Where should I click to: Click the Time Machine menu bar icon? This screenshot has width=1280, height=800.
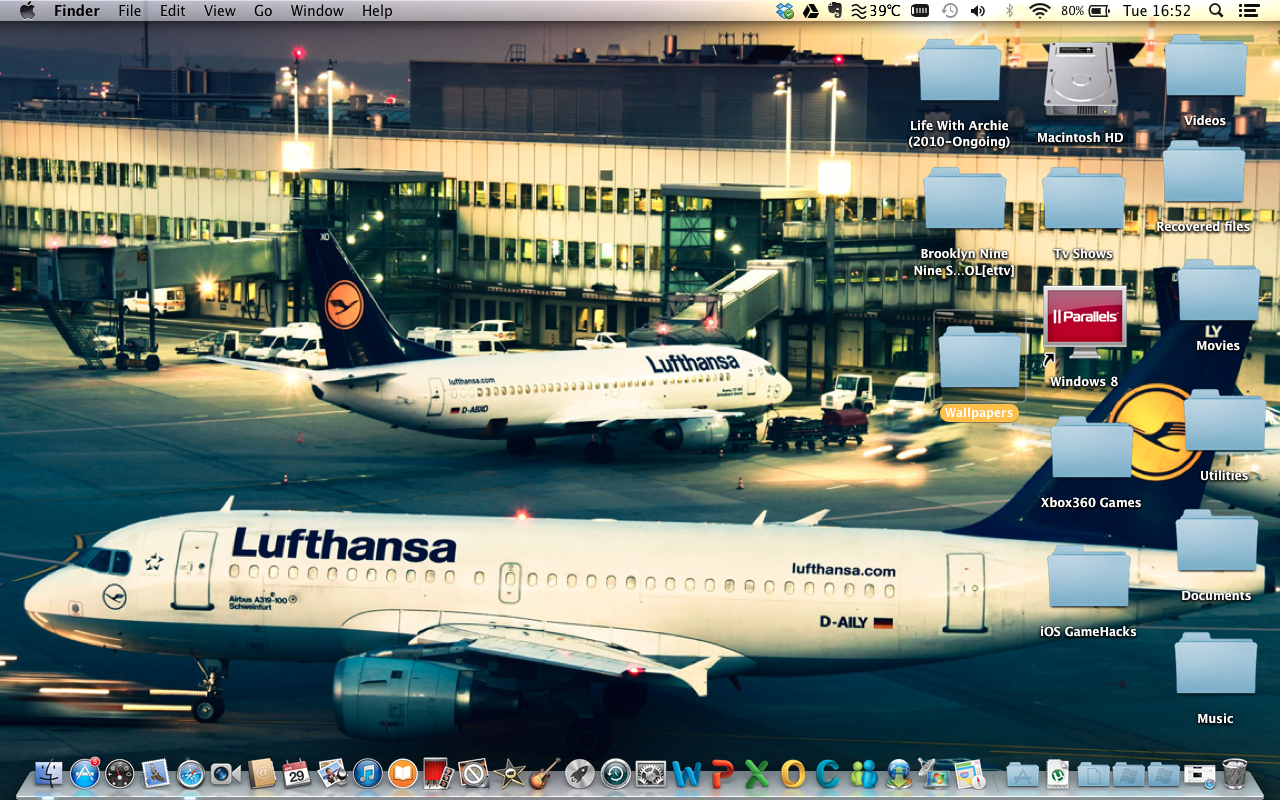click(949, 11)
